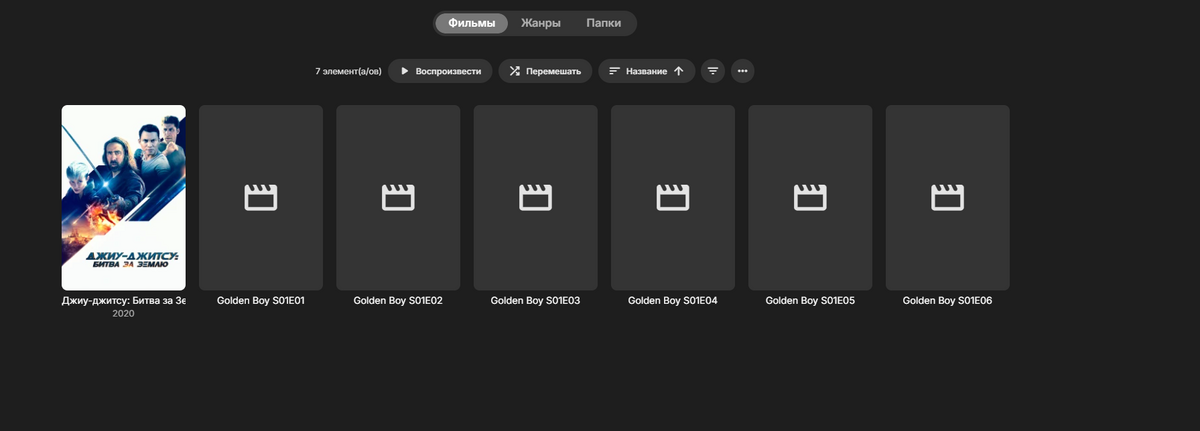The image size is (1200, 431).
Task: Click the Golden Boy S01E03 title text
Action: 536,300
